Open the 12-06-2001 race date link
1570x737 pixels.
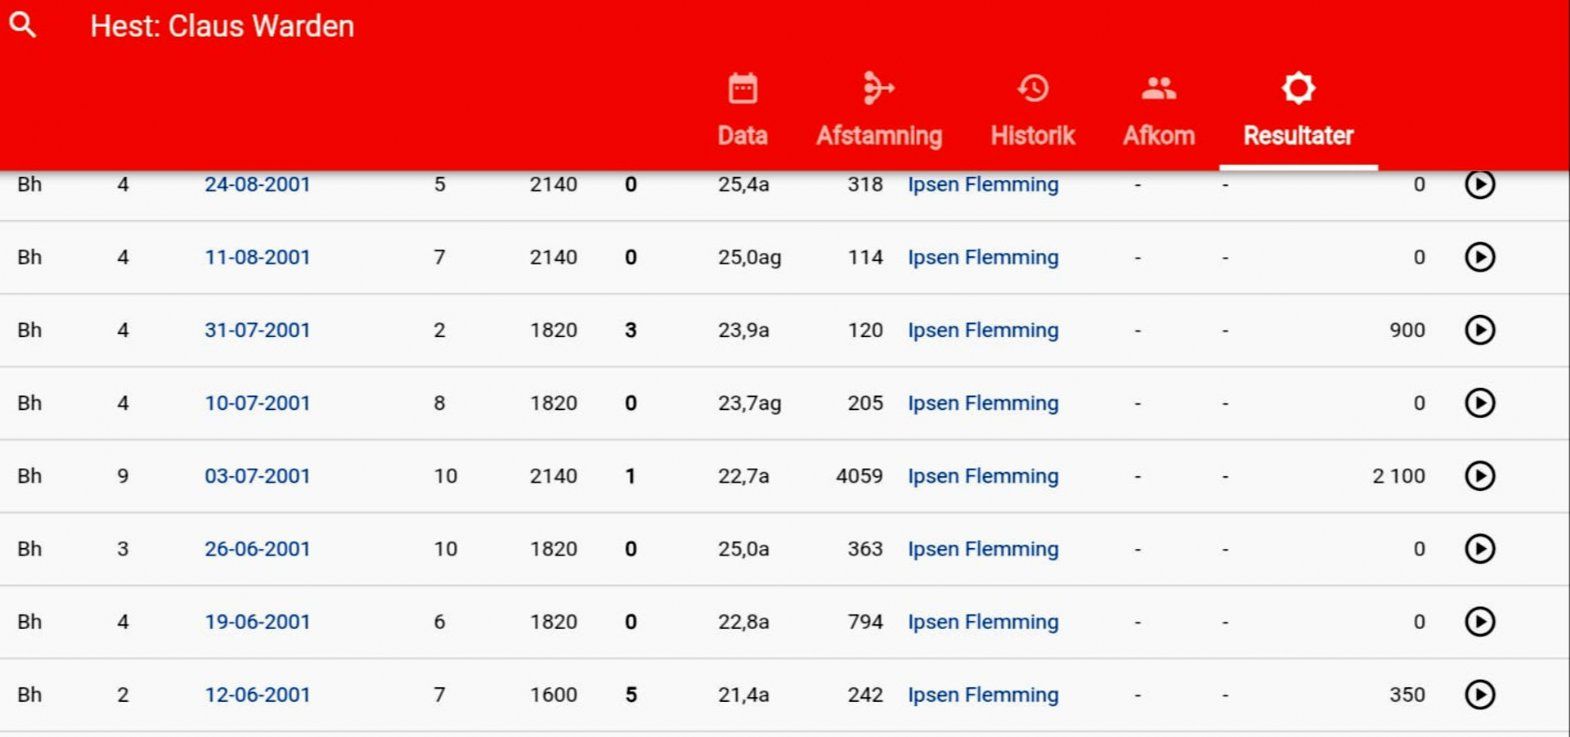point(257,695)
